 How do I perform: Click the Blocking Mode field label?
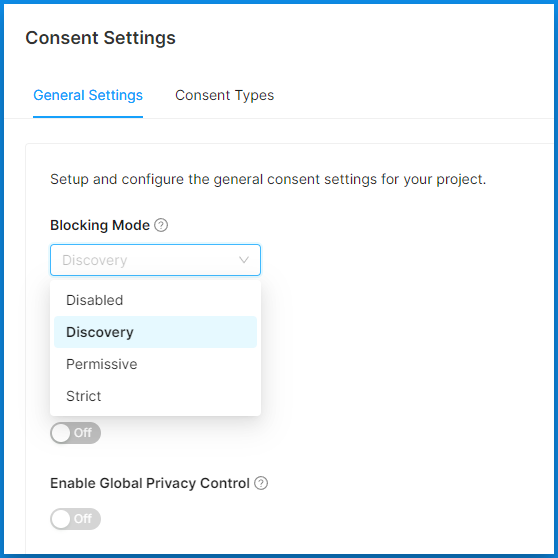point(100,225)
